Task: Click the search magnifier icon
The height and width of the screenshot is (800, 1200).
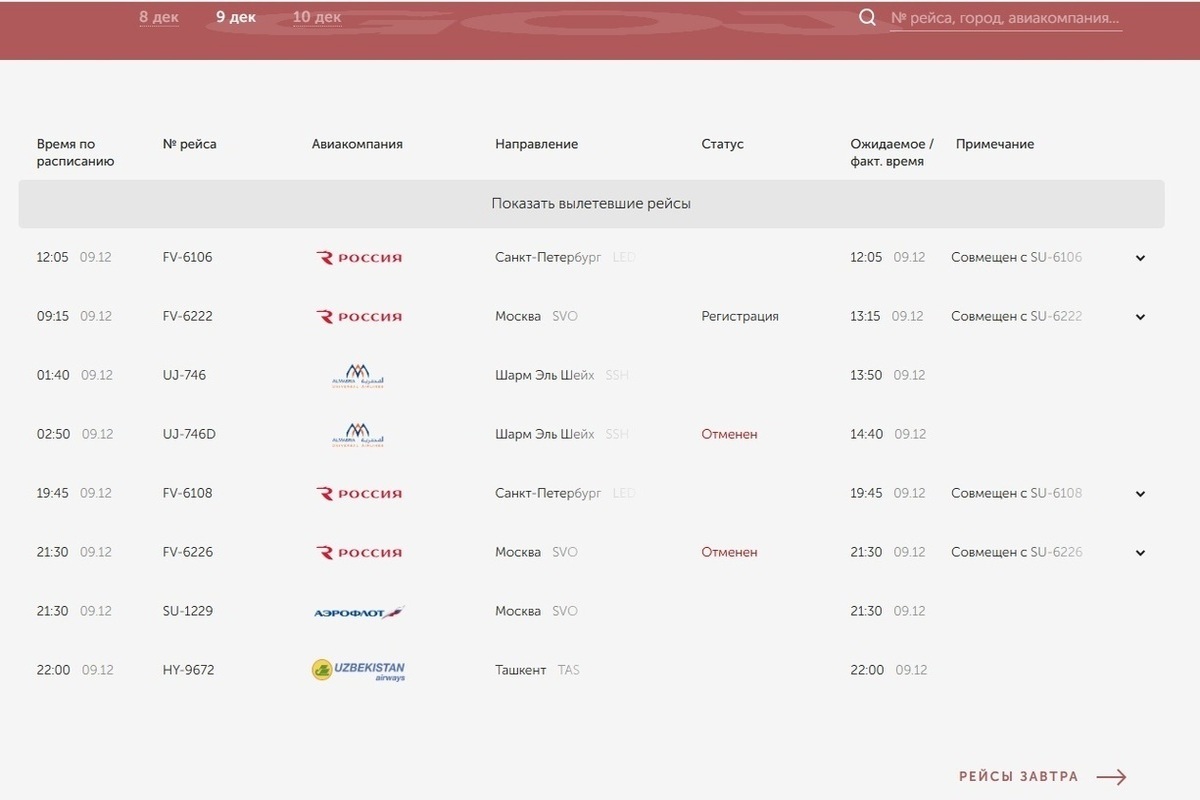Action: [x=868, y=18]
